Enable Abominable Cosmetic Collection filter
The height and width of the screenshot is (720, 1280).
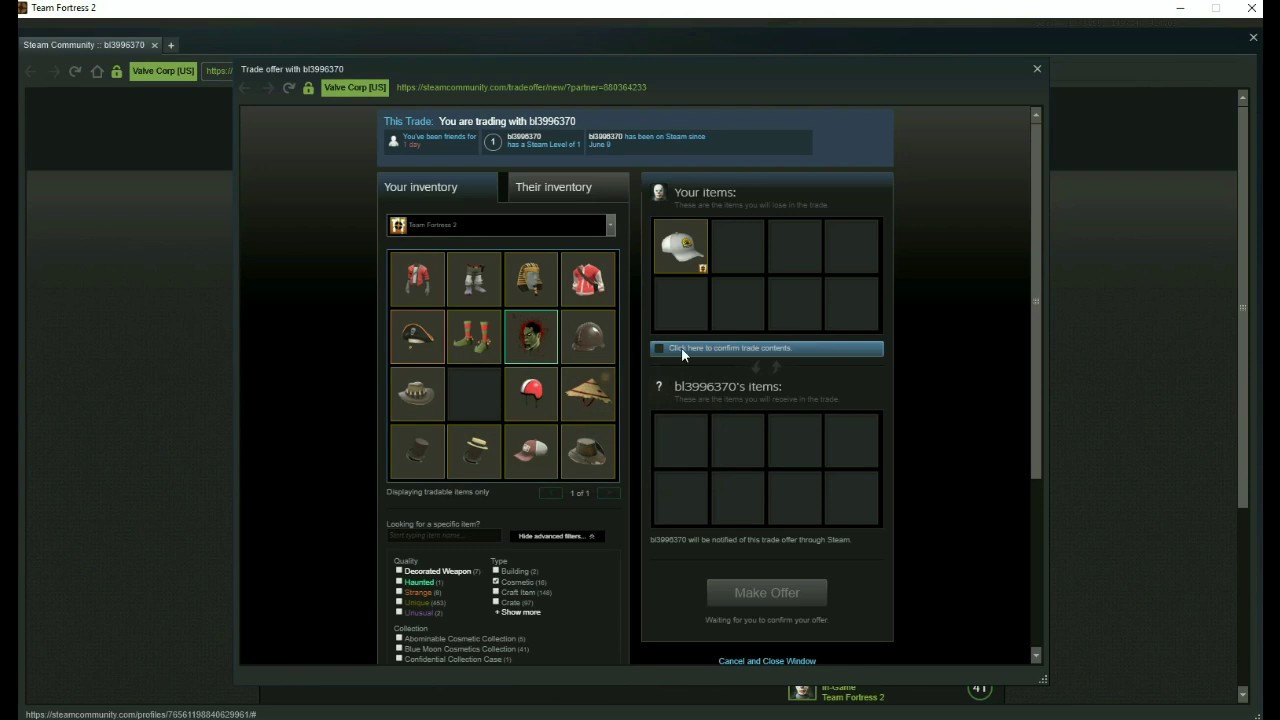click(x=399, y=638)
